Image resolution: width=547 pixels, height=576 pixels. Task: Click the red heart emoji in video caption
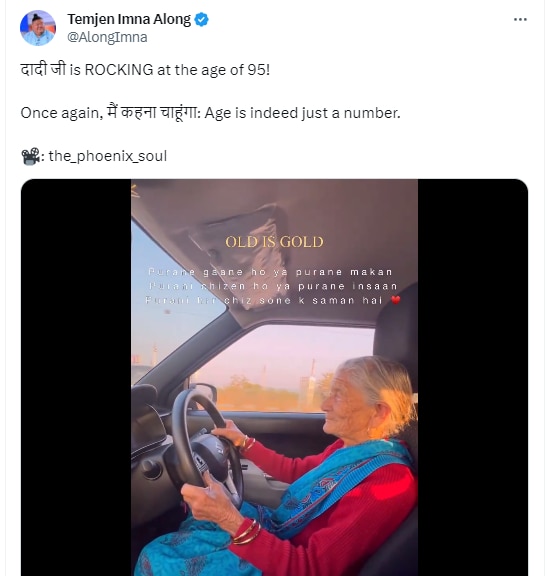click(395, 300)
